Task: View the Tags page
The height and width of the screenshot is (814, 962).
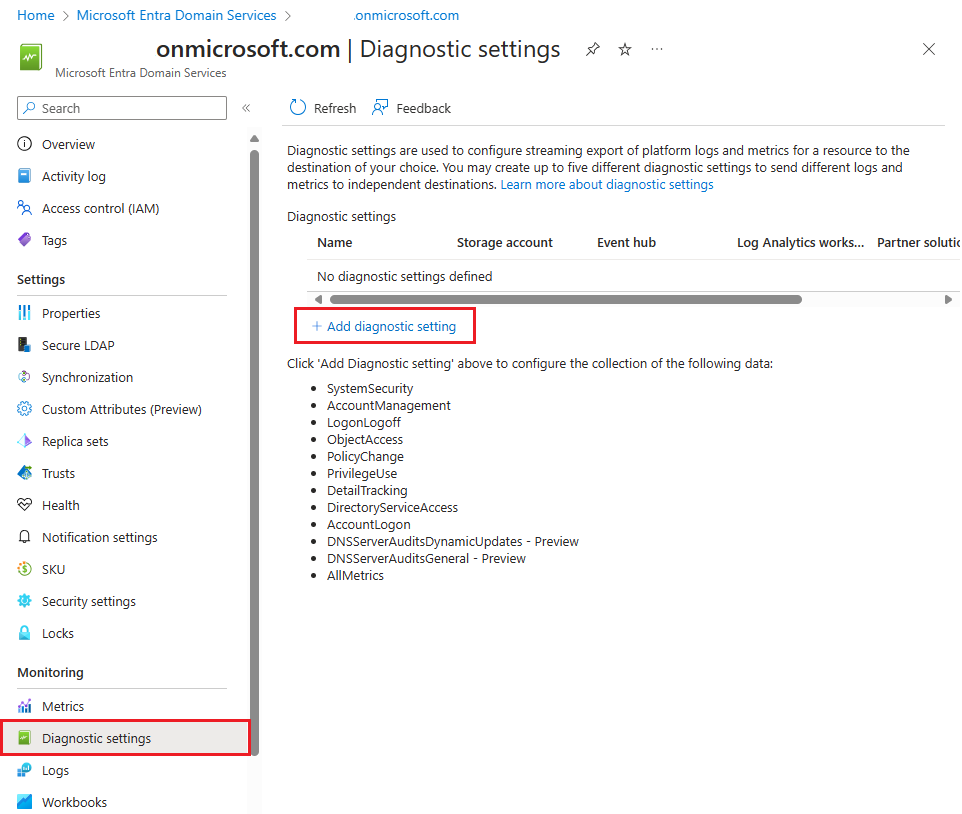Action: point(53,240)
